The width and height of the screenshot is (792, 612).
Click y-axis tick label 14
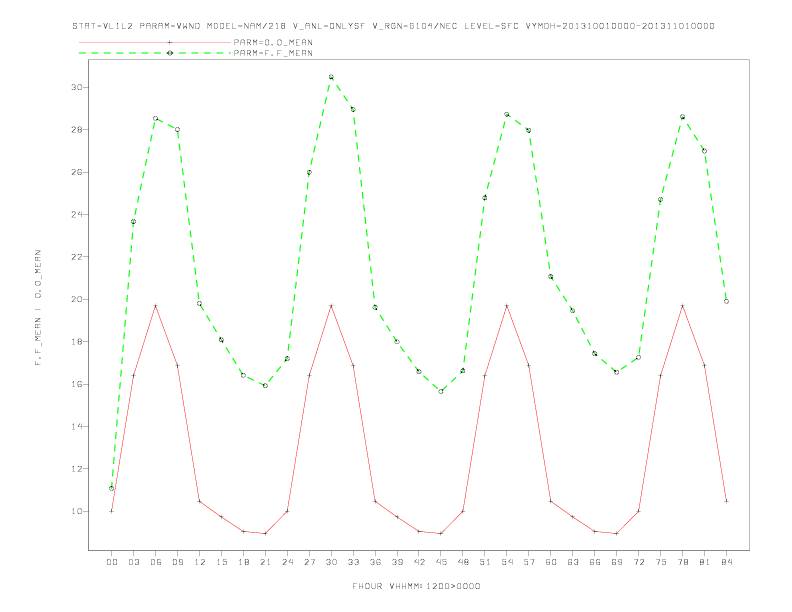pyautogui.click(x=76, y=427)
